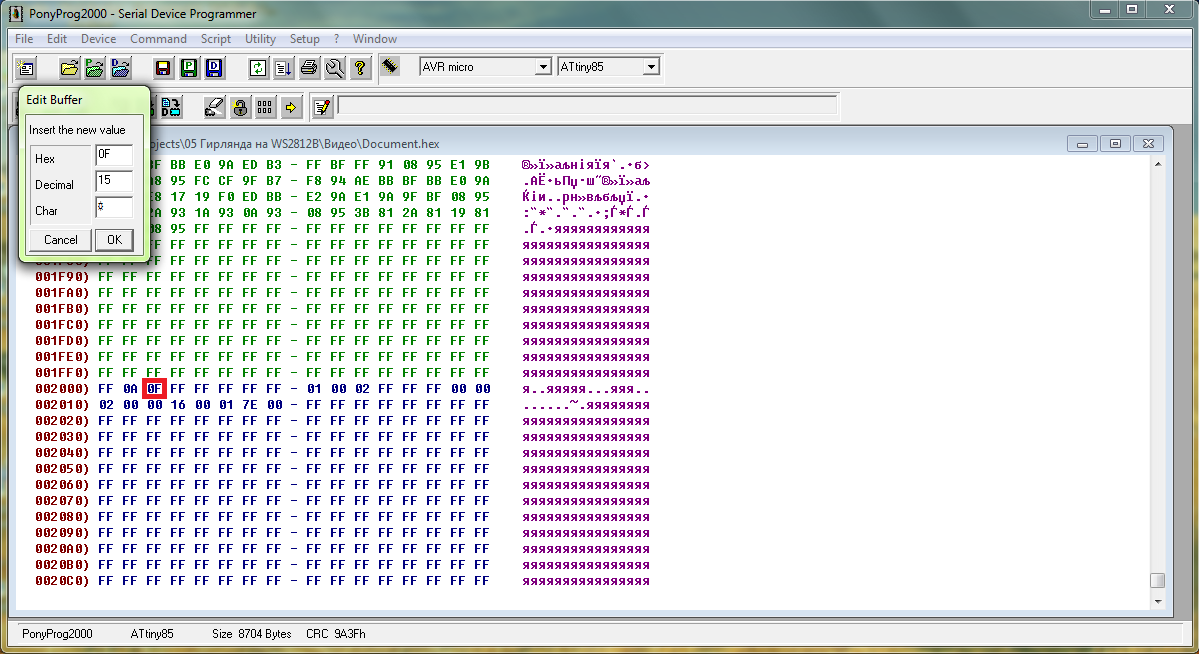Click the Edit Note notepad icon
The image size is (1199, 654).
[323, 108]
